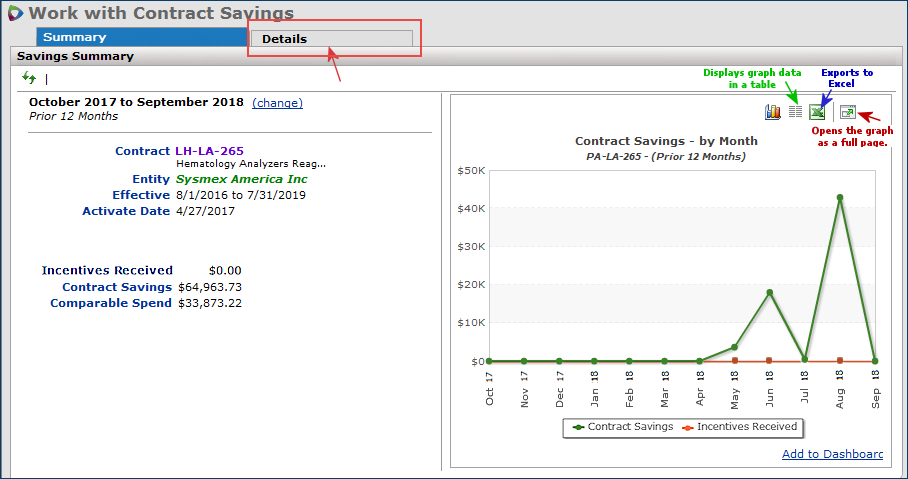
Task: Click the bar chart type icon
Action: pyautogui.click(x=772, y=112)
